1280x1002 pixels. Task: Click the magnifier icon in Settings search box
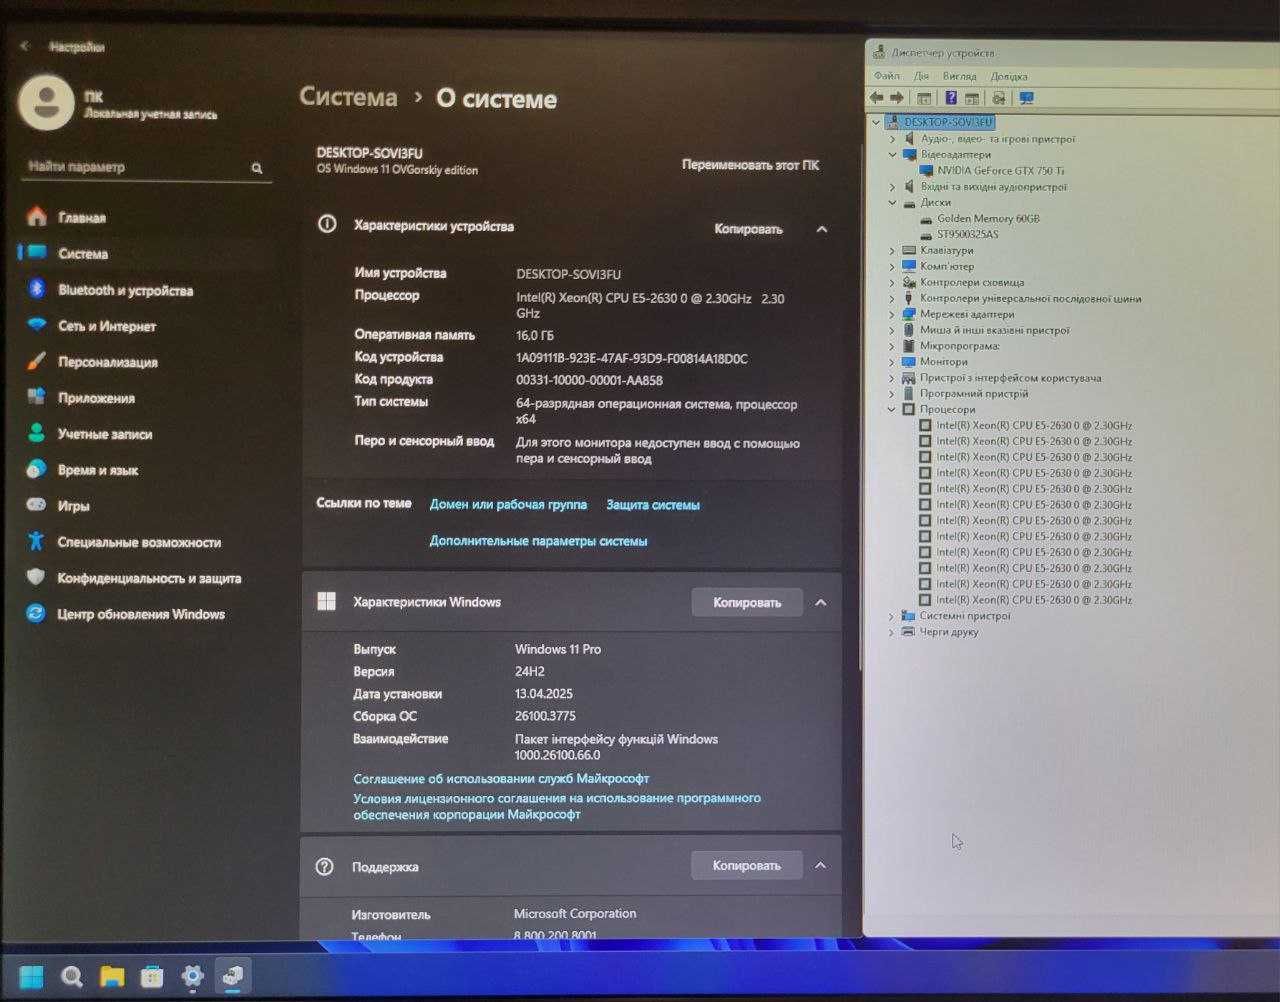click(x=257, y=168)
